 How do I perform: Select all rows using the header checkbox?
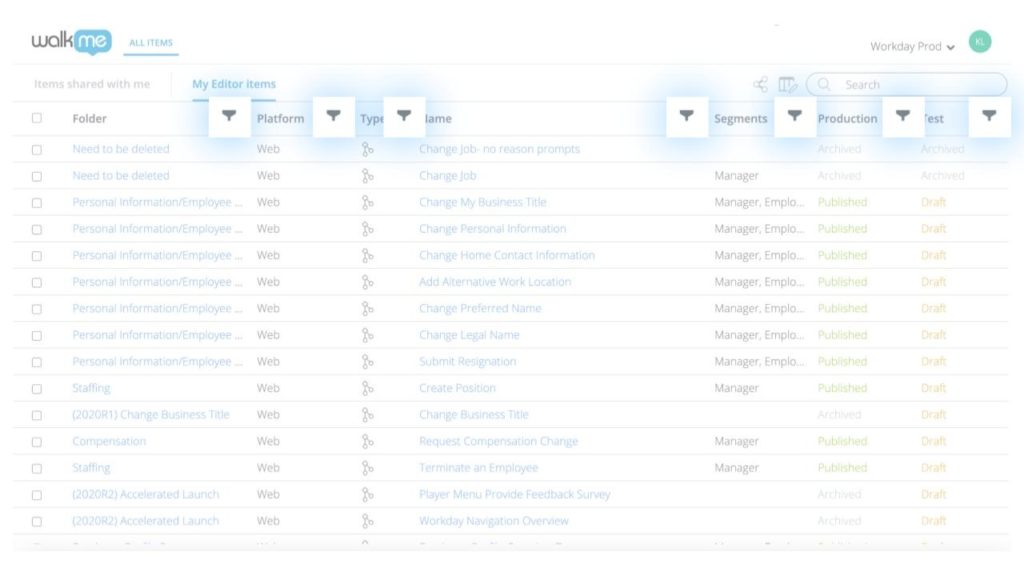pyautogui.click(x=37, y=117)
